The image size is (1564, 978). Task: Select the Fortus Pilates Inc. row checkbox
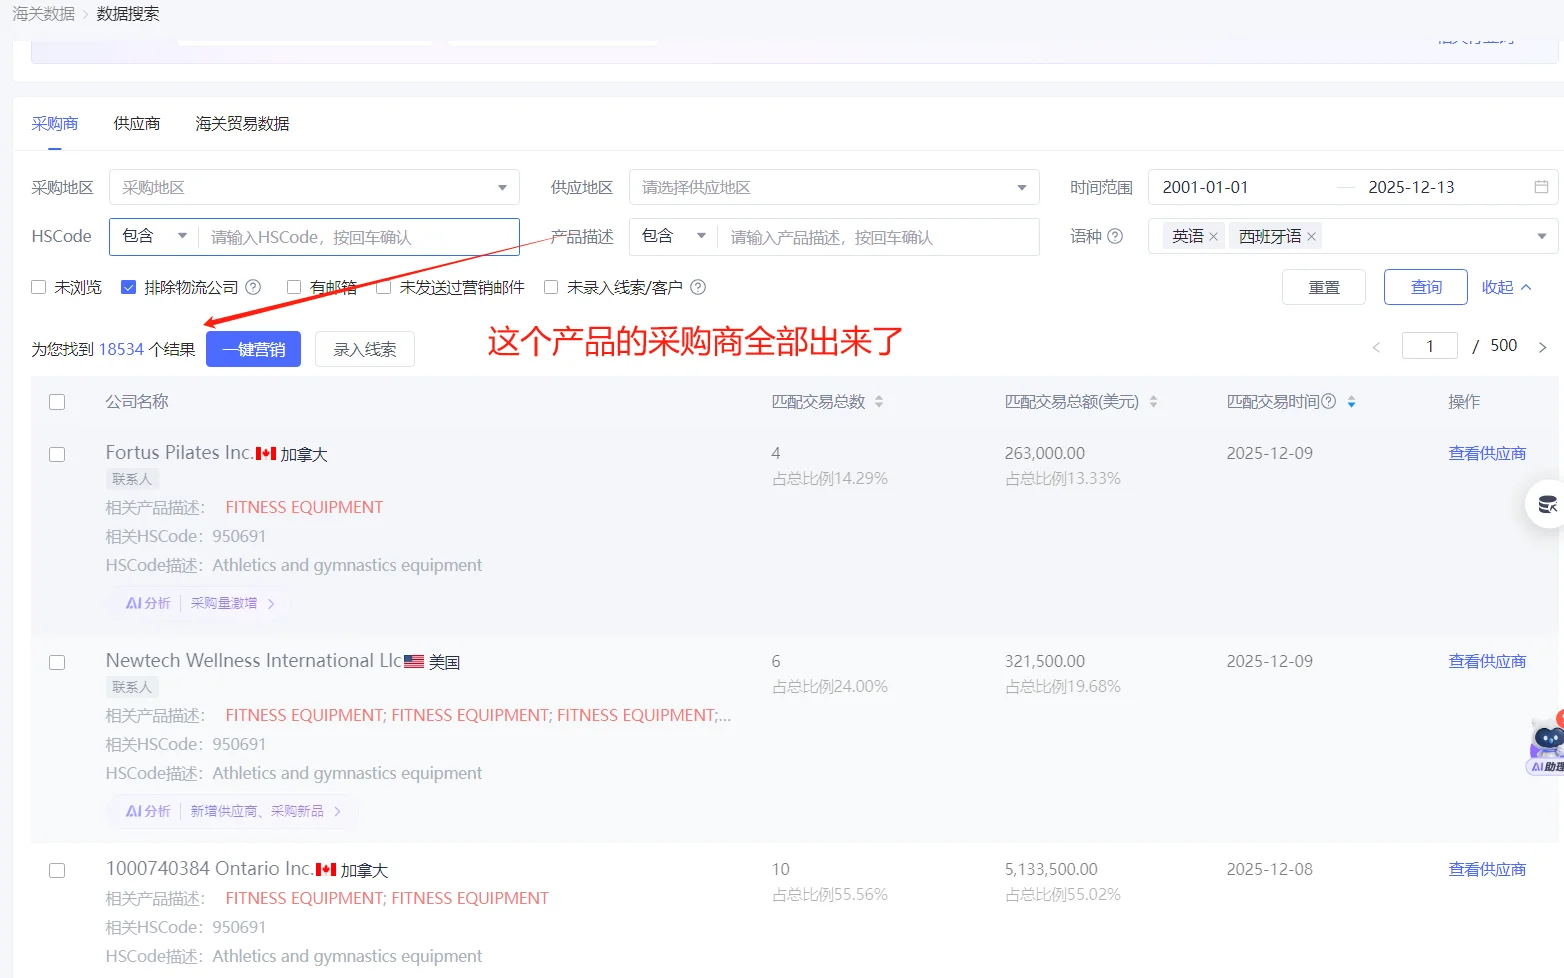(57, 453)
